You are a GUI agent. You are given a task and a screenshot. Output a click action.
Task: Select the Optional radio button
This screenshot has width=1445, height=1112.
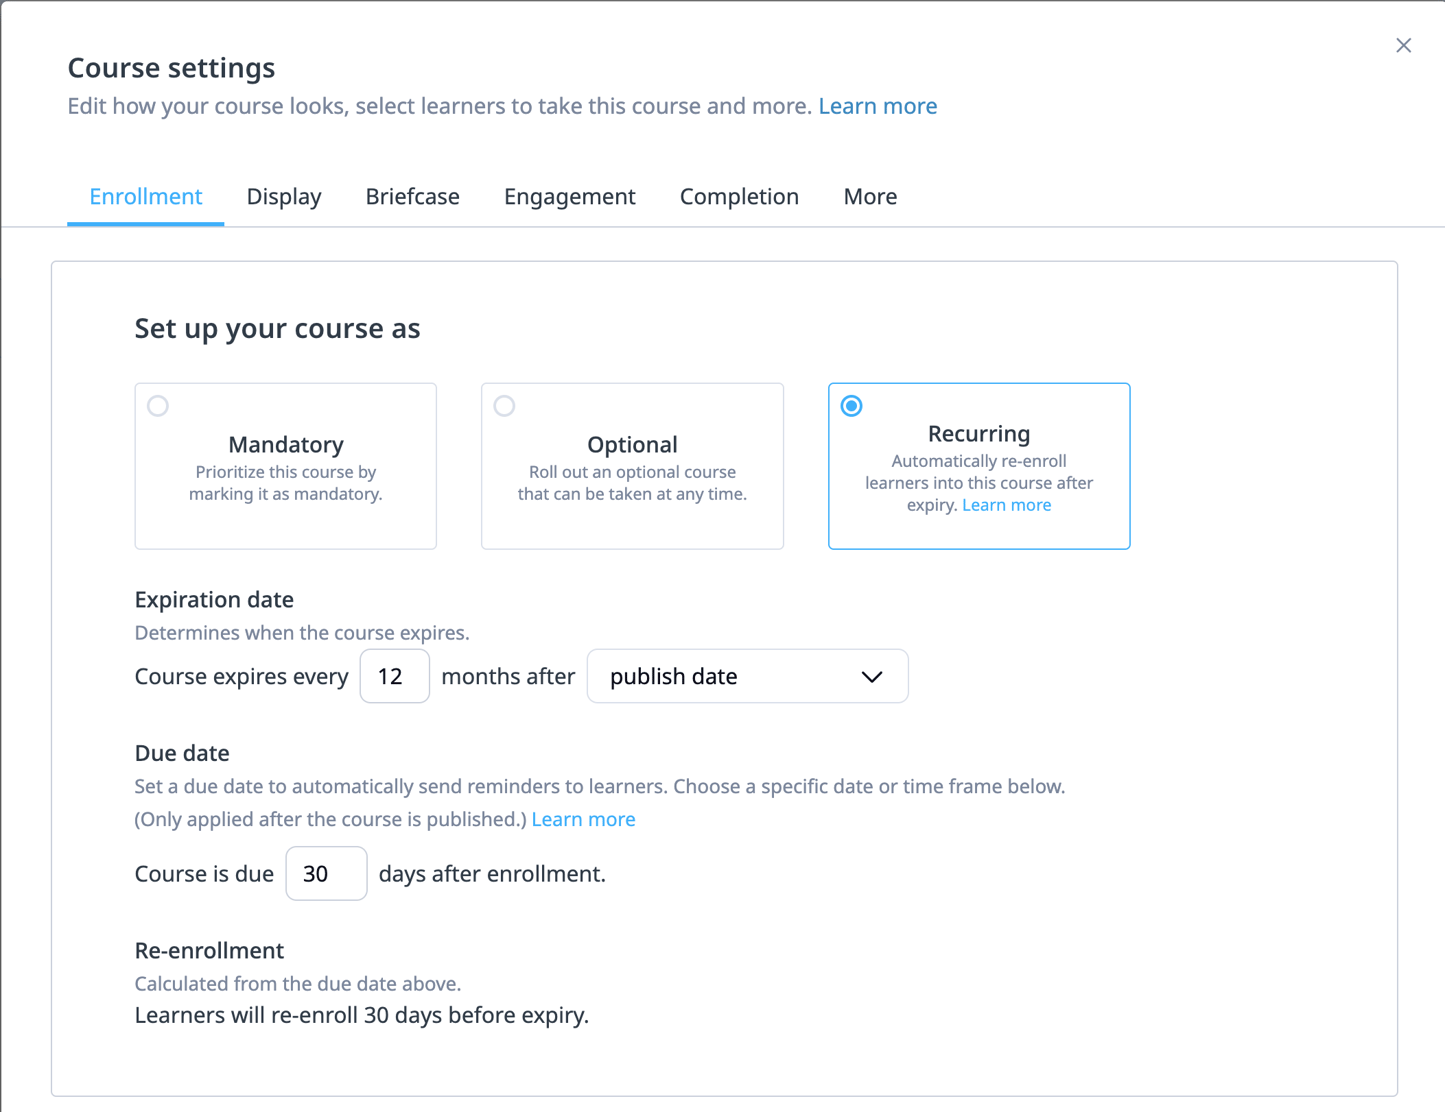(x=505, y=406)
